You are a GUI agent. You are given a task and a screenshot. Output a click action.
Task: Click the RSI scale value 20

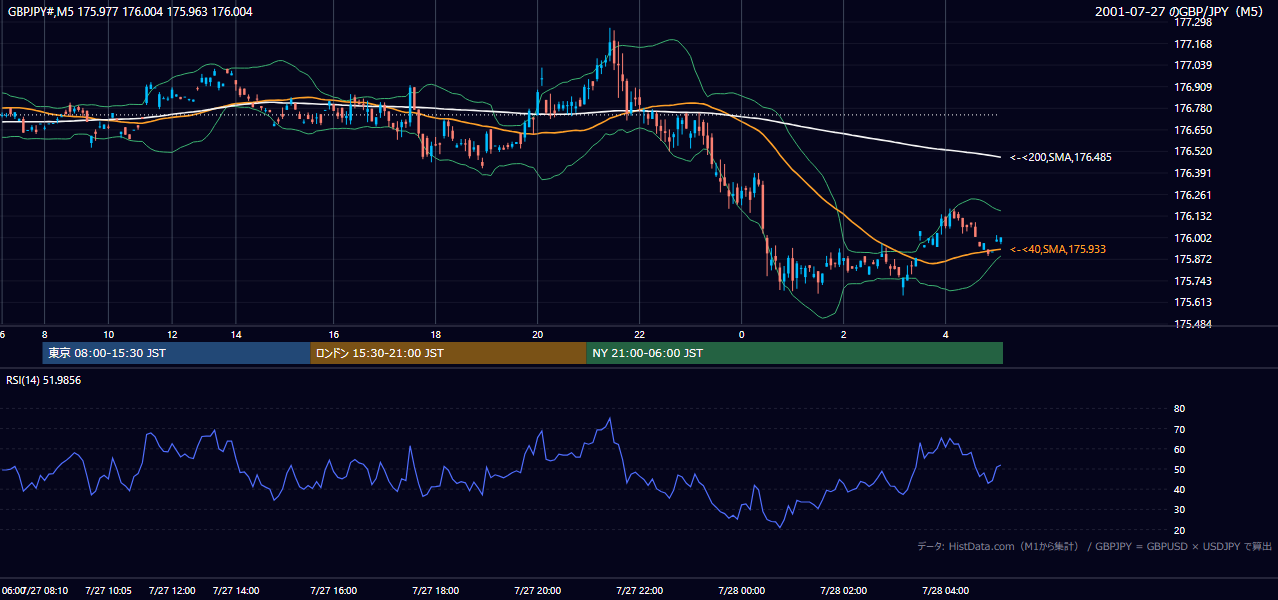1179,530
